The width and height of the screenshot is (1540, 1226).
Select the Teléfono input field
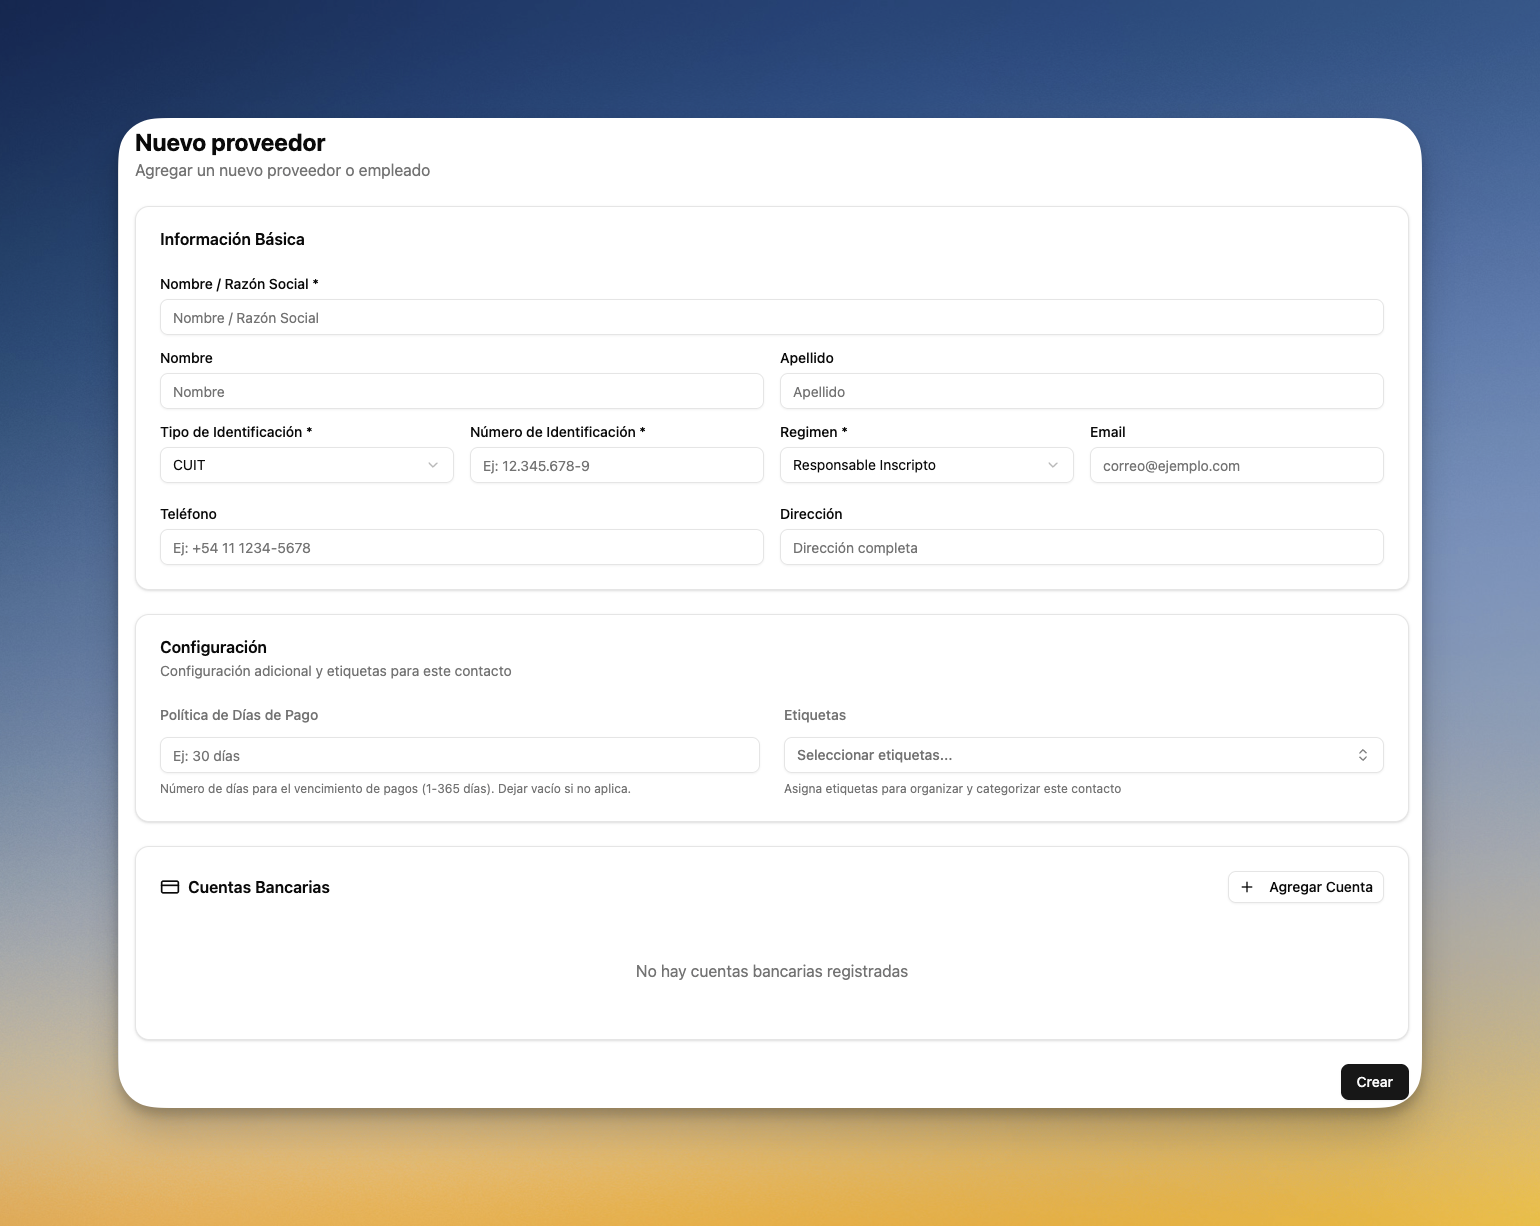[461, 547]
